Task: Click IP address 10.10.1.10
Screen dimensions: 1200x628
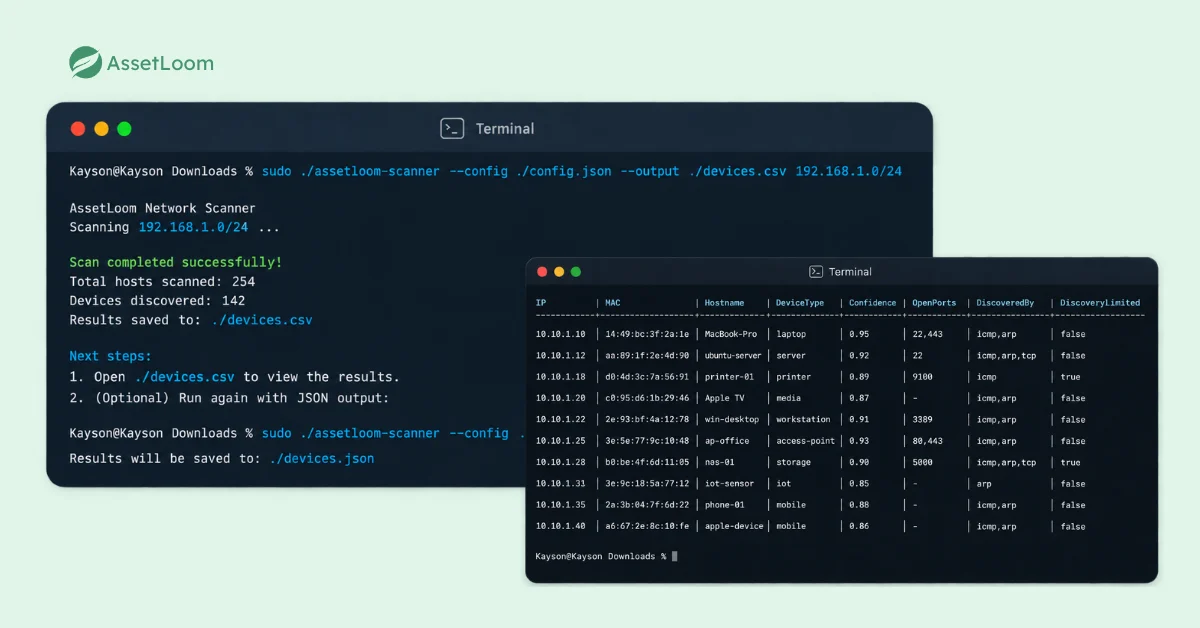Action: pyautogui.click(x=561, y=334)
